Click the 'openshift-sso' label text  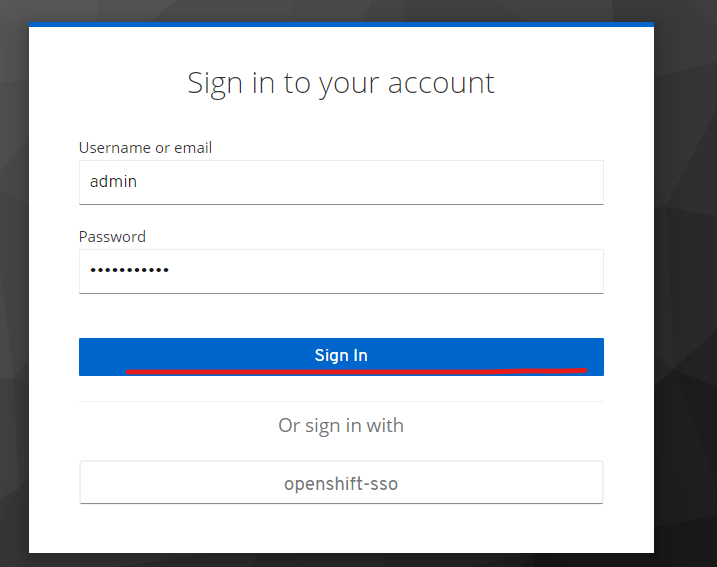pyautogui.click(x=341, y=484)
